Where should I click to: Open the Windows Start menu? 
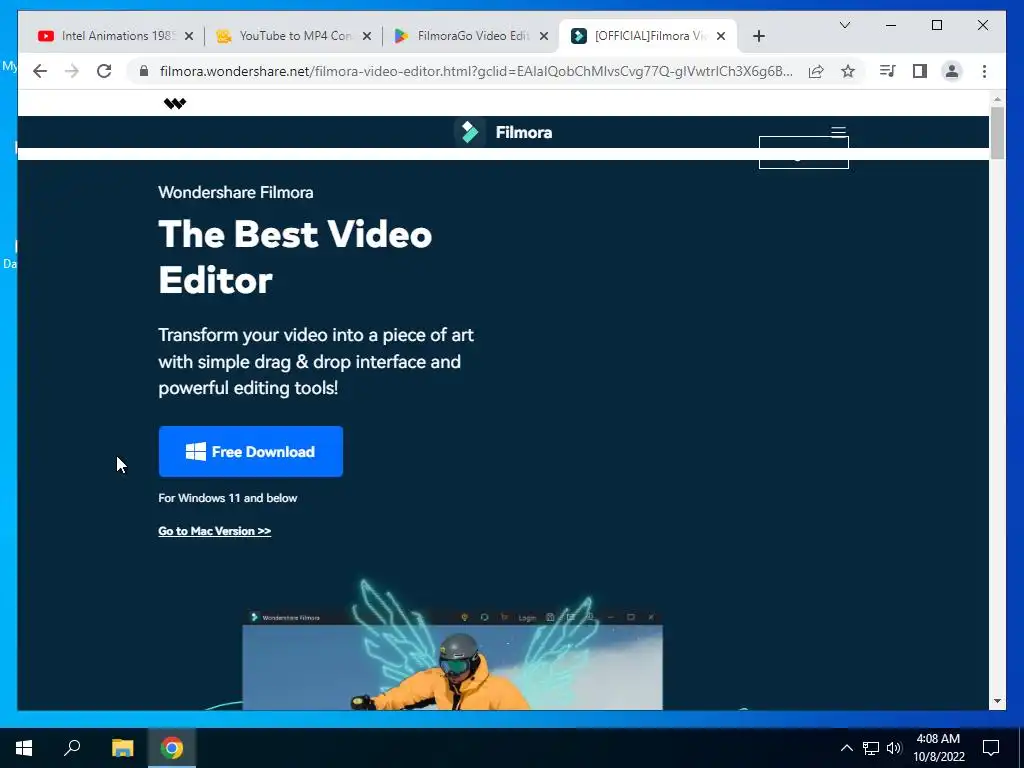click(24, 748)
